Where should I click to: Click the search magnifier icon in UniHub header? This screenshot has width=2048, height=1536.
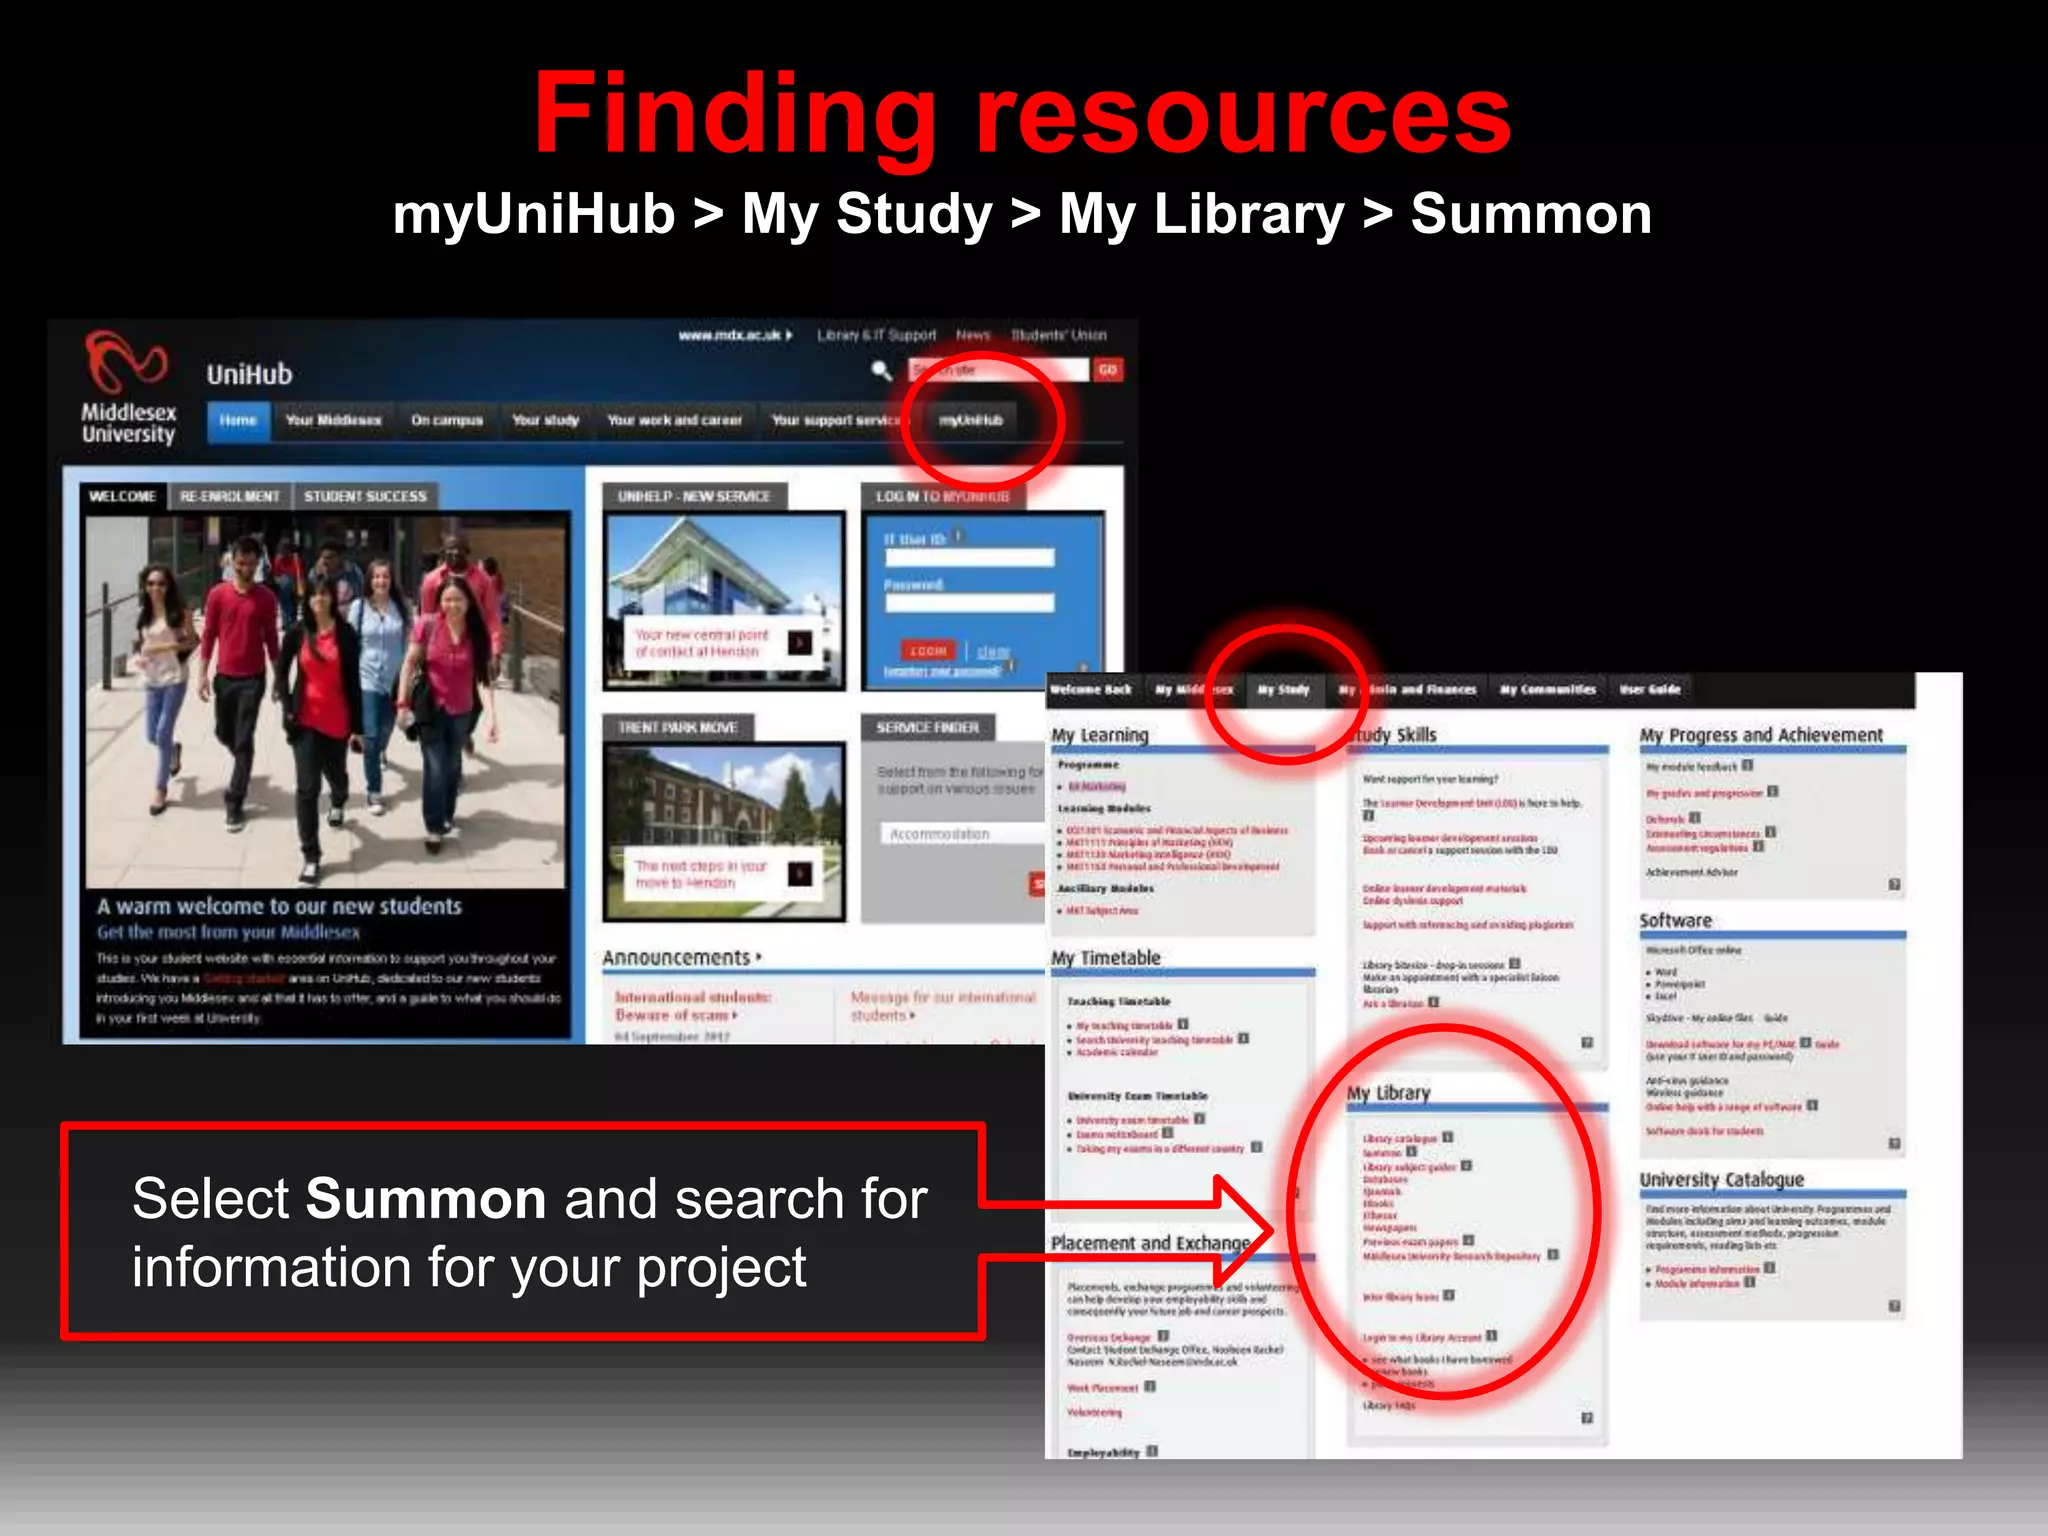pos(881,371)
